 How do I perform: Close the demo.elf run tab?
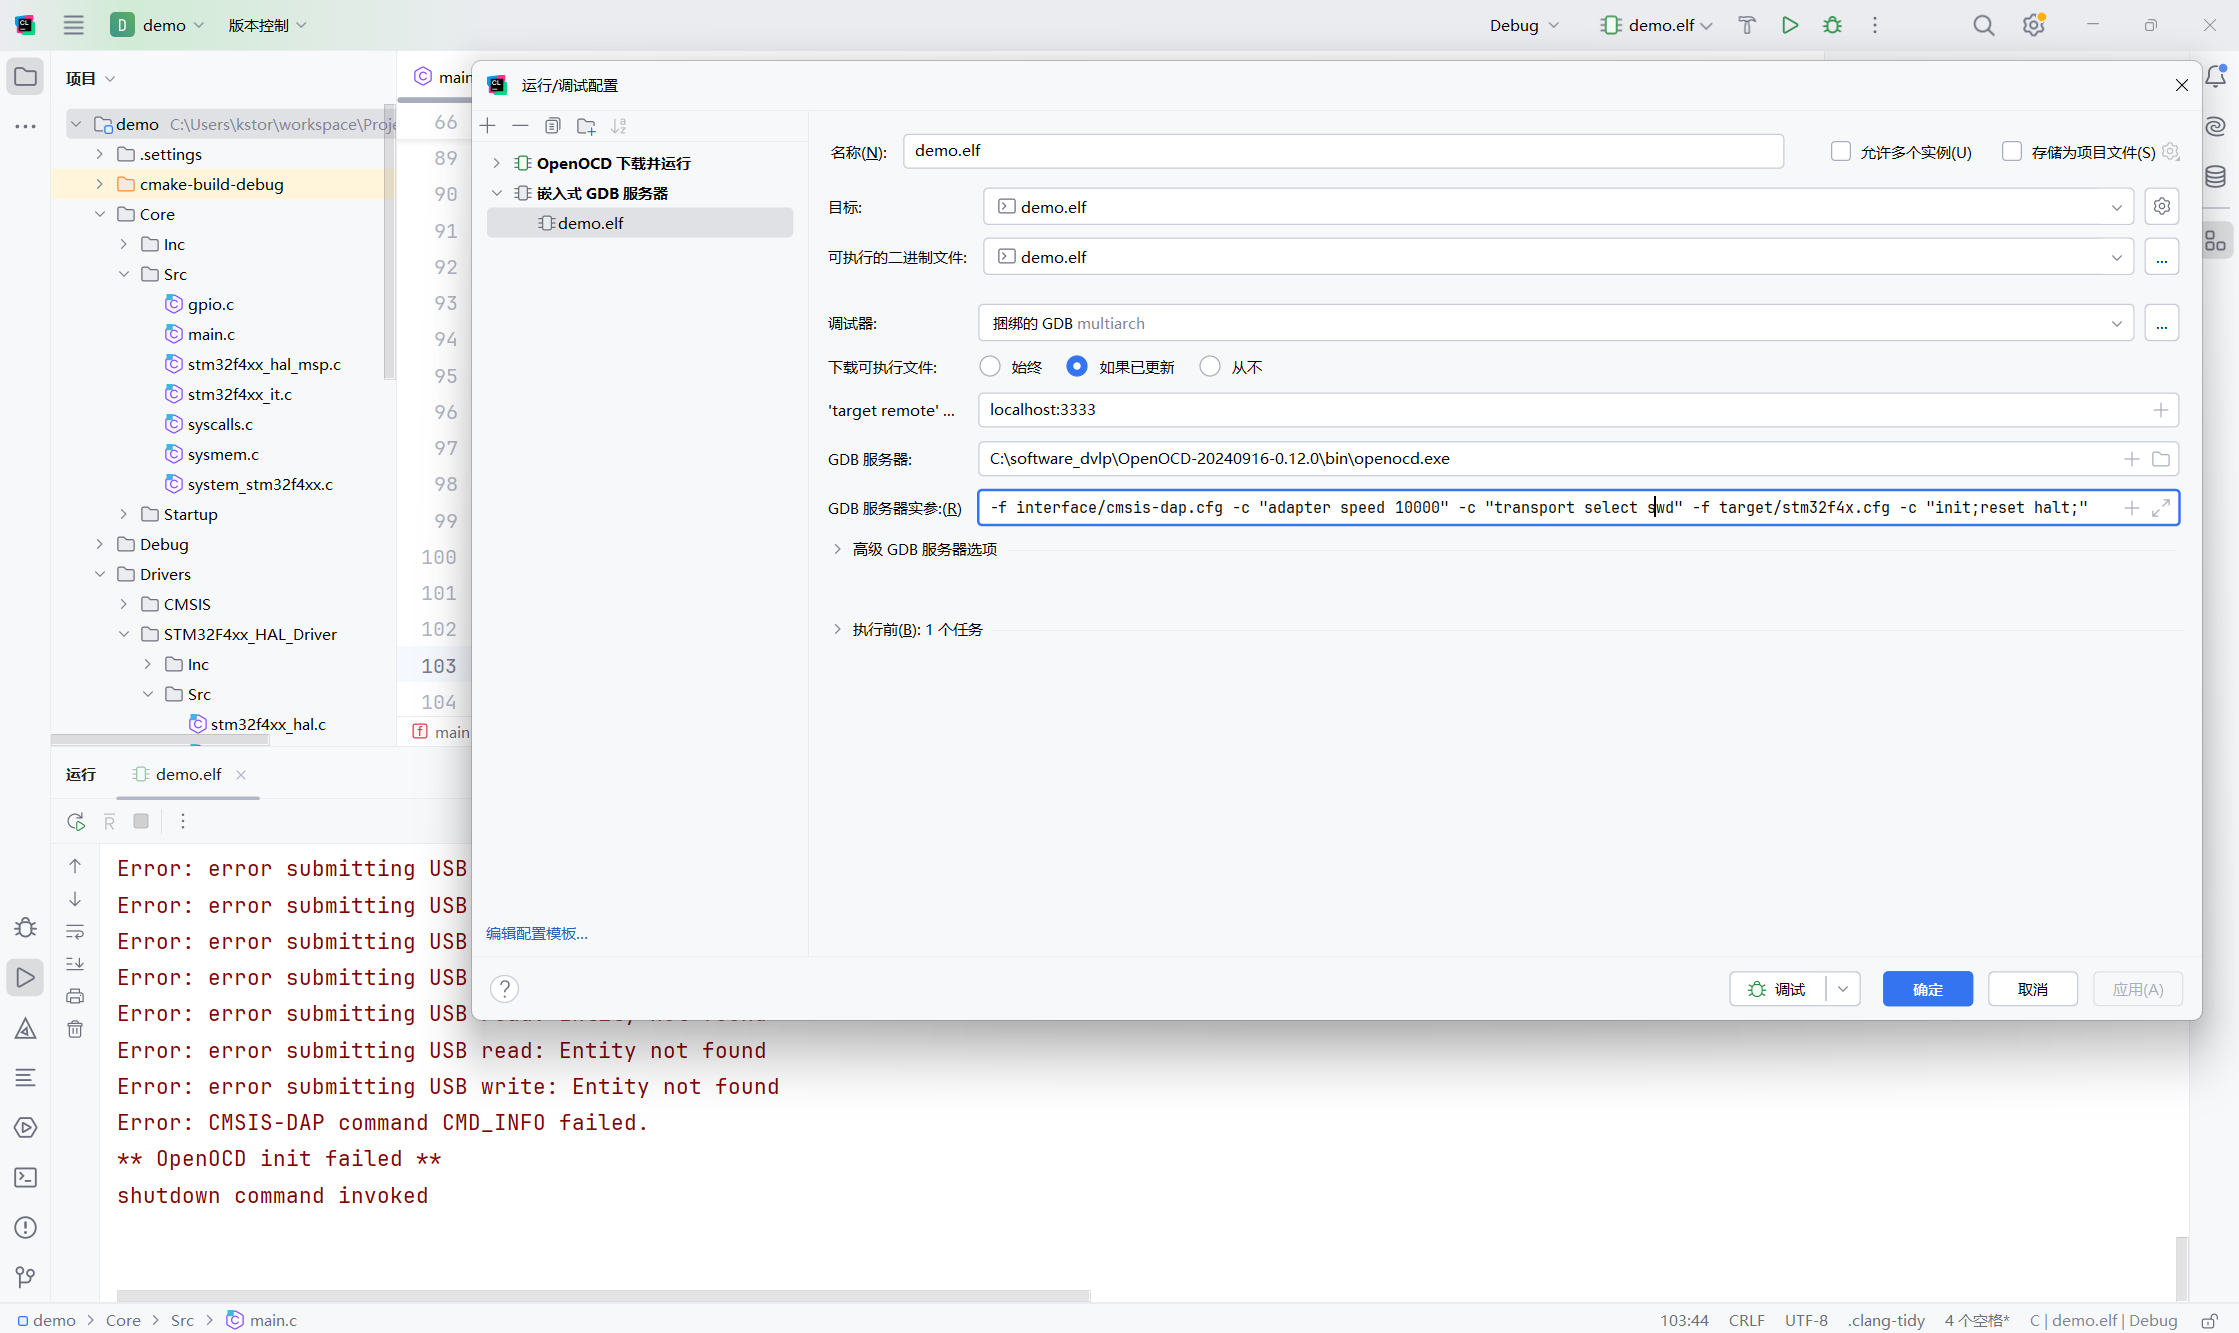click(x=241, y=774)
